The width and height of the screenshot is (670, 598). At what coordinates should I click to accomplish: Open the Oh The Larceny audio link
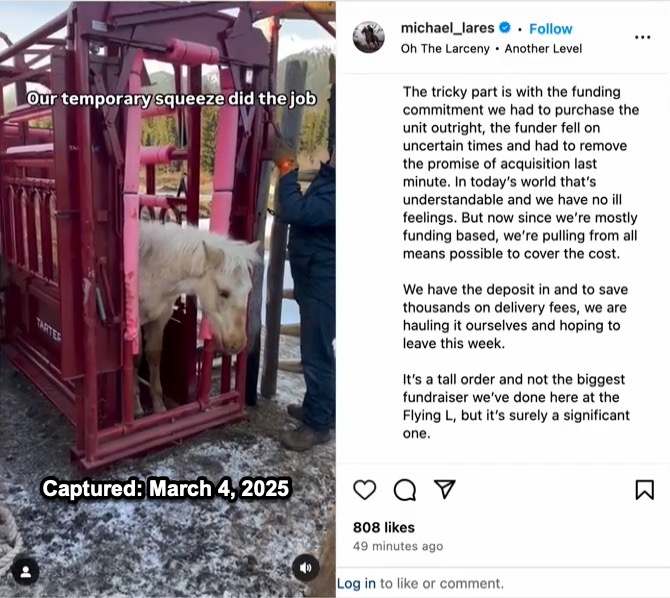pyautogui.click(x=445, y=49)
